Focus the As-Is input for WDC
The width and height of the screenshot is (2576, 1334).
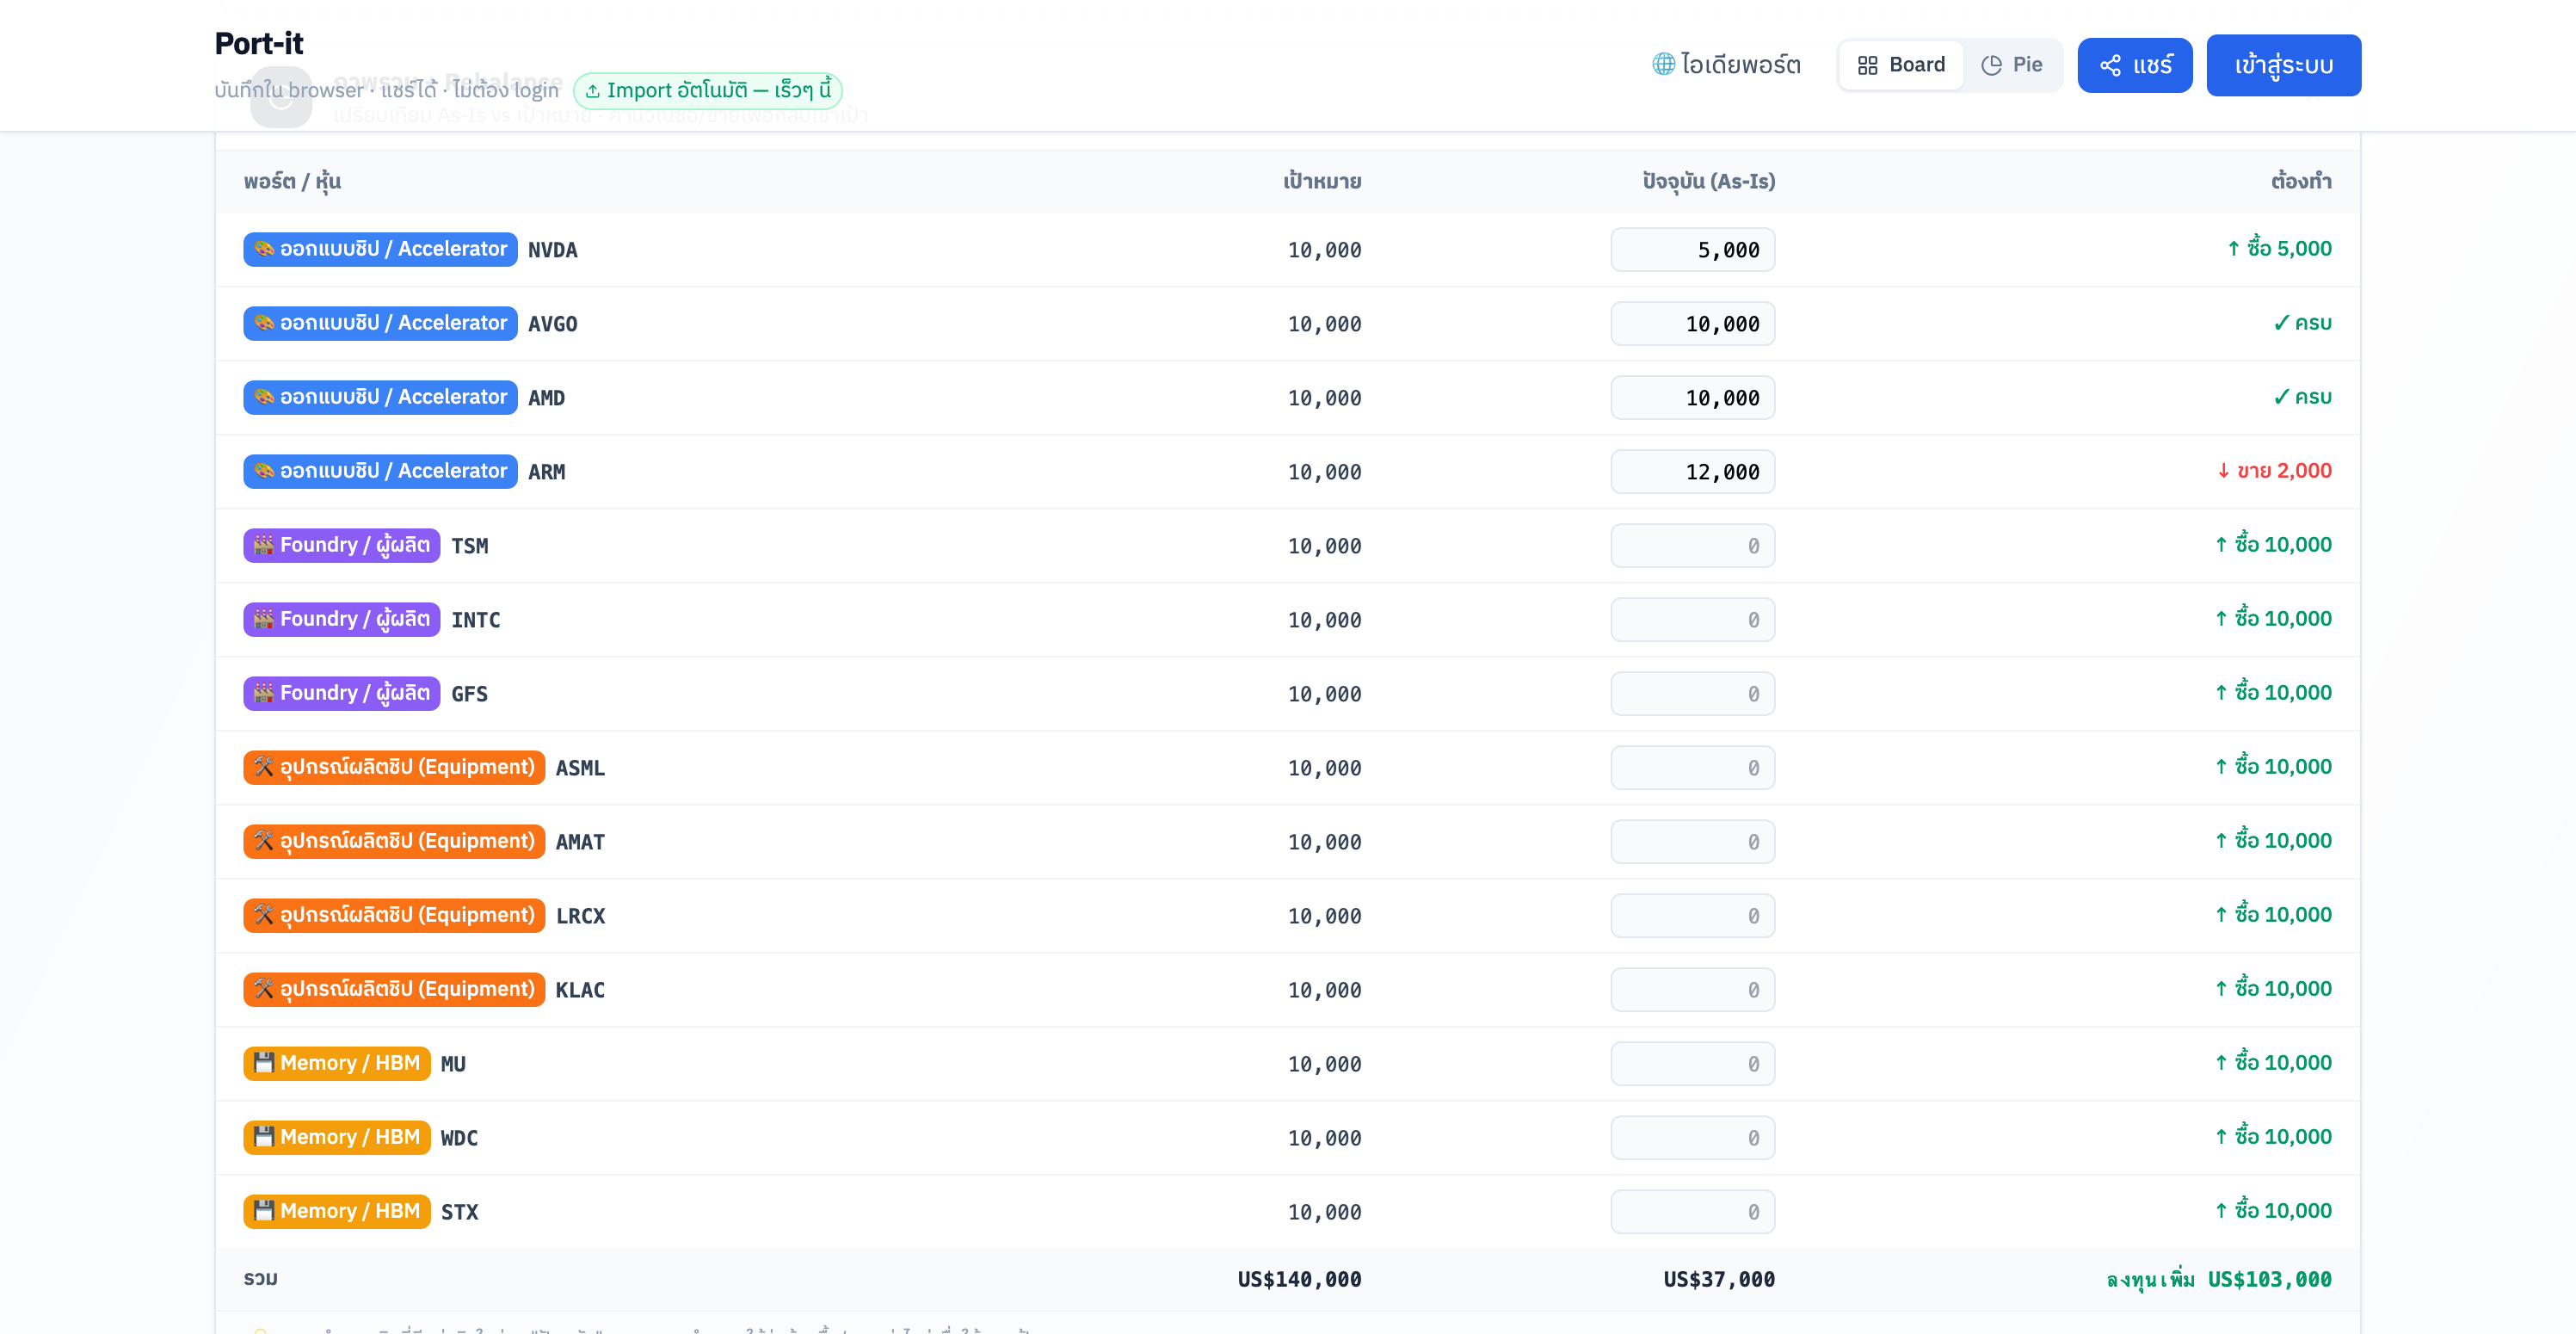[x=1693, y=1138]
